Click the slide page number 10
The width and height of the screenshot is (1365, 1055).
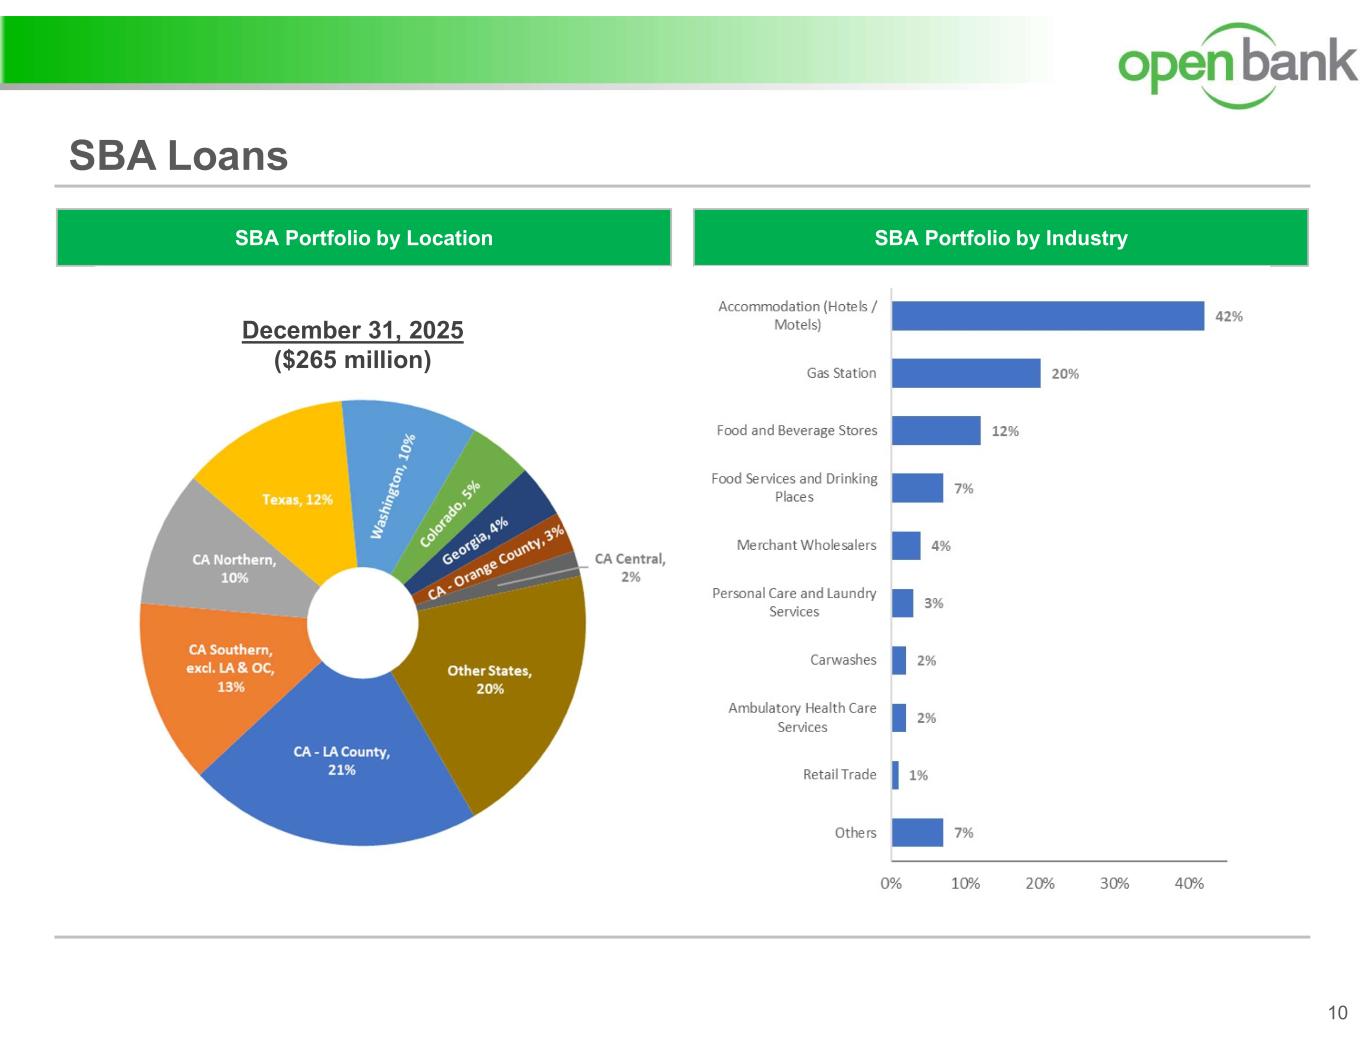pyautogui.click(x=1337, y=1013)
